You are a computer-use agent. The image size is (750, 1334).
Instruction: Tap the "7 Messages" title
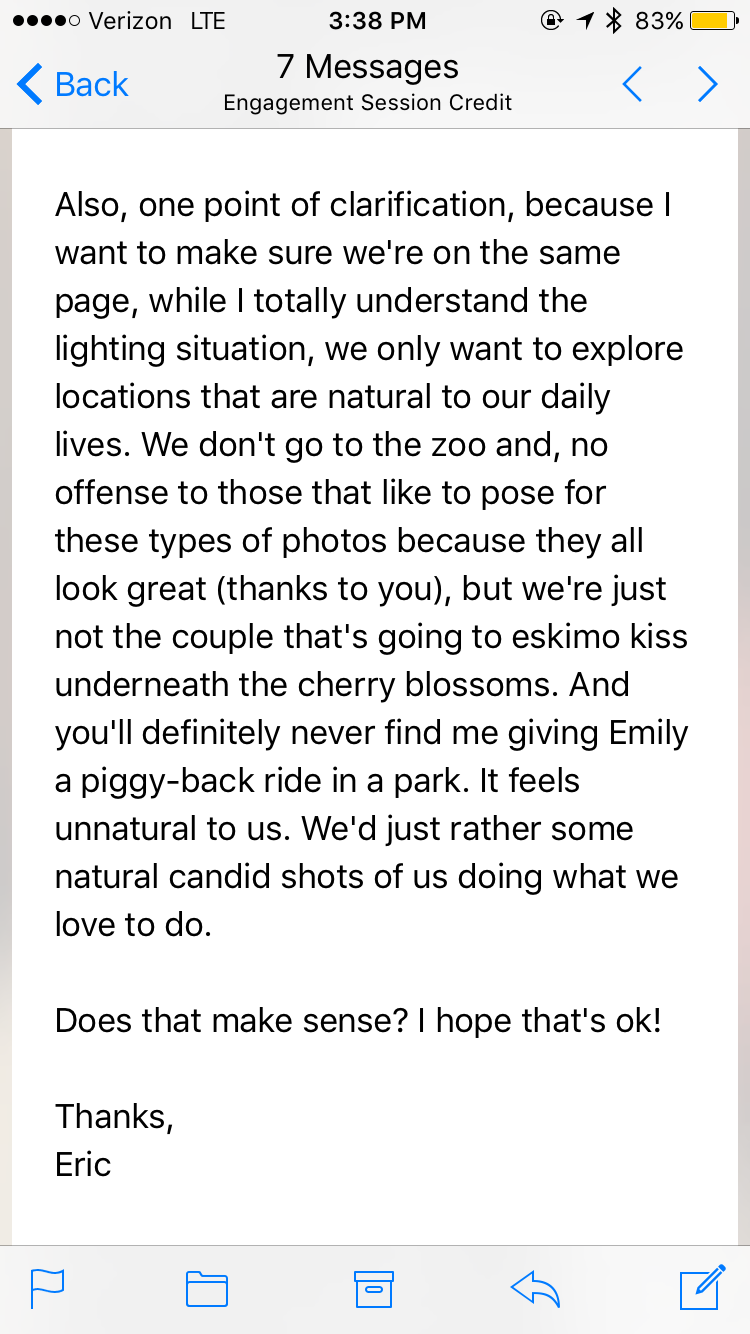(368, 67)
